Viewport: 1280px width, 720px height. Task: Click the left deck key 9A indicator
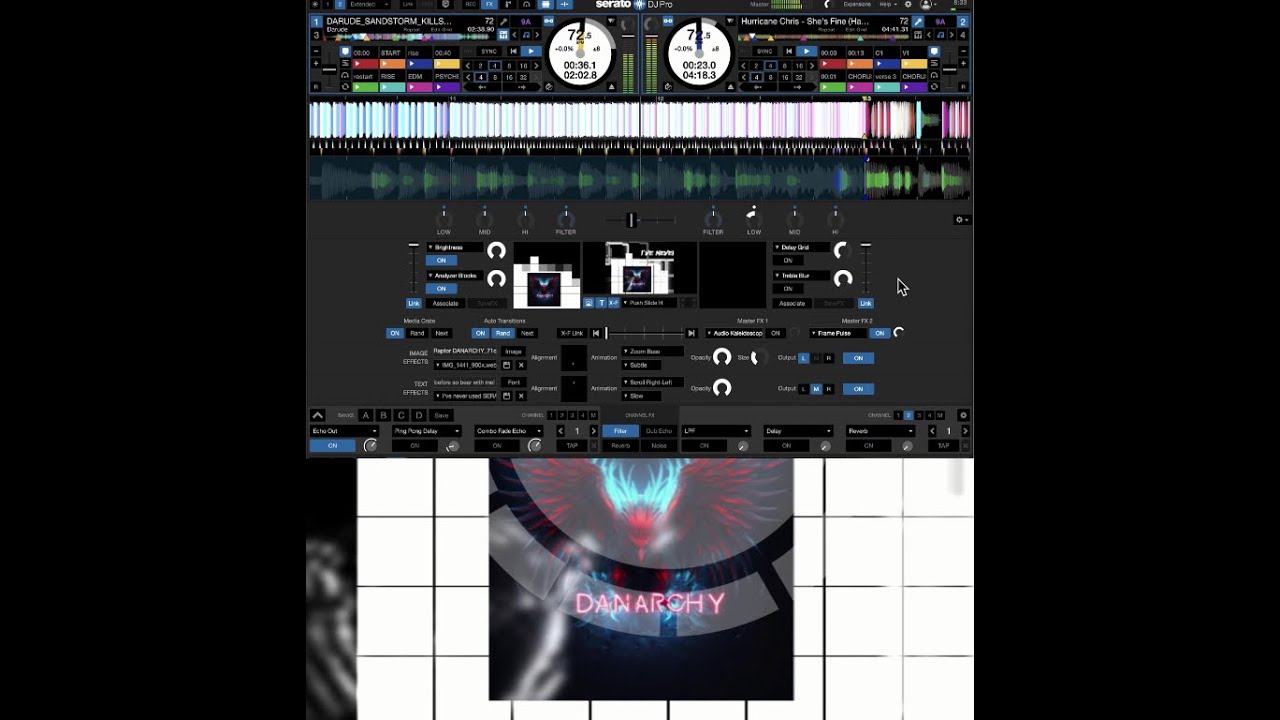coord(526,21)
